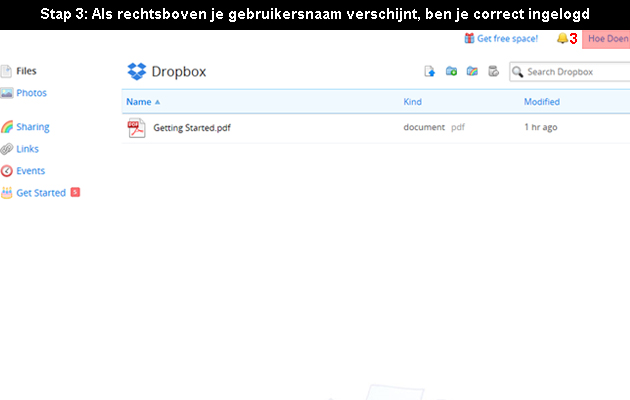Image resolution: width=630 pixels, height=400 pixels.
Task: Open the Links section
Action: click(27, 149)
